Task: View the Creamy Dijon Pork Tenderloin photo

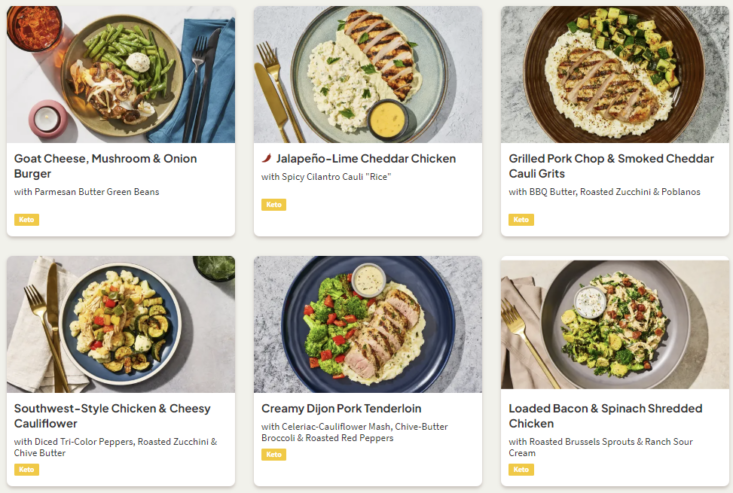Action: pos(367,324)
